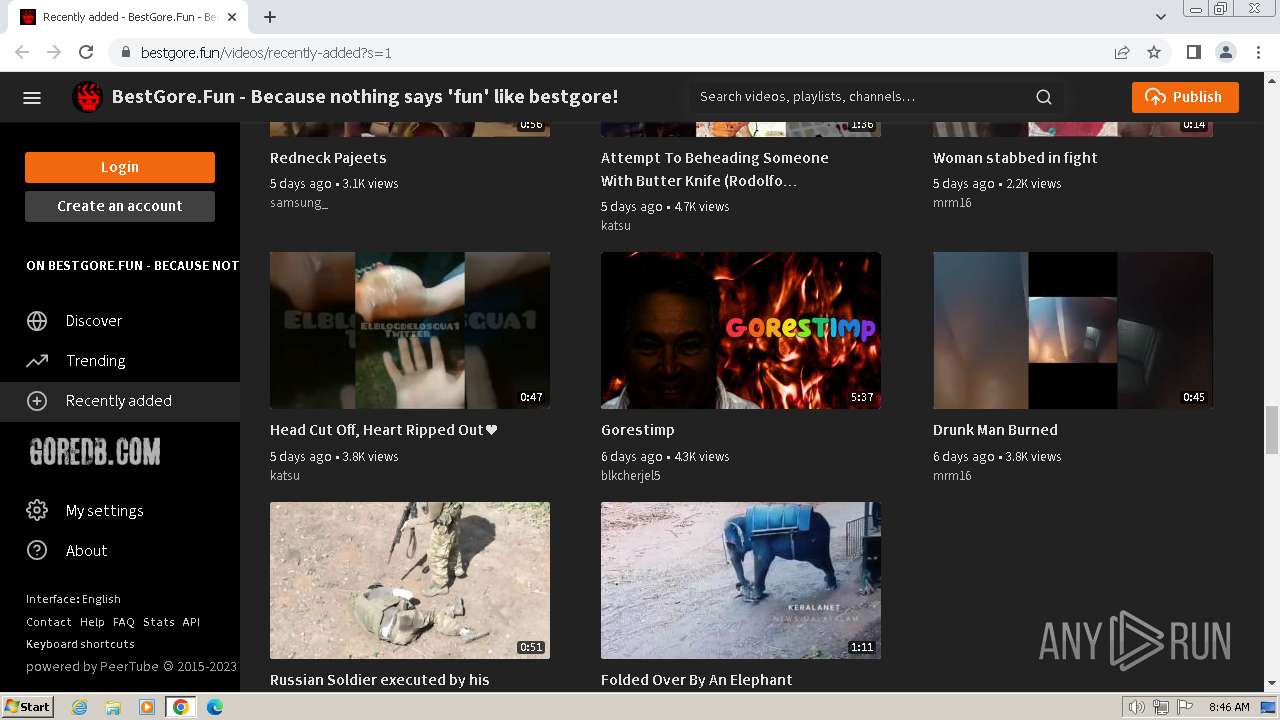The width and height of the screenshot is (1280, 720).
Task: Open Edge from taskbar
Action: click(x=214, y=707)
